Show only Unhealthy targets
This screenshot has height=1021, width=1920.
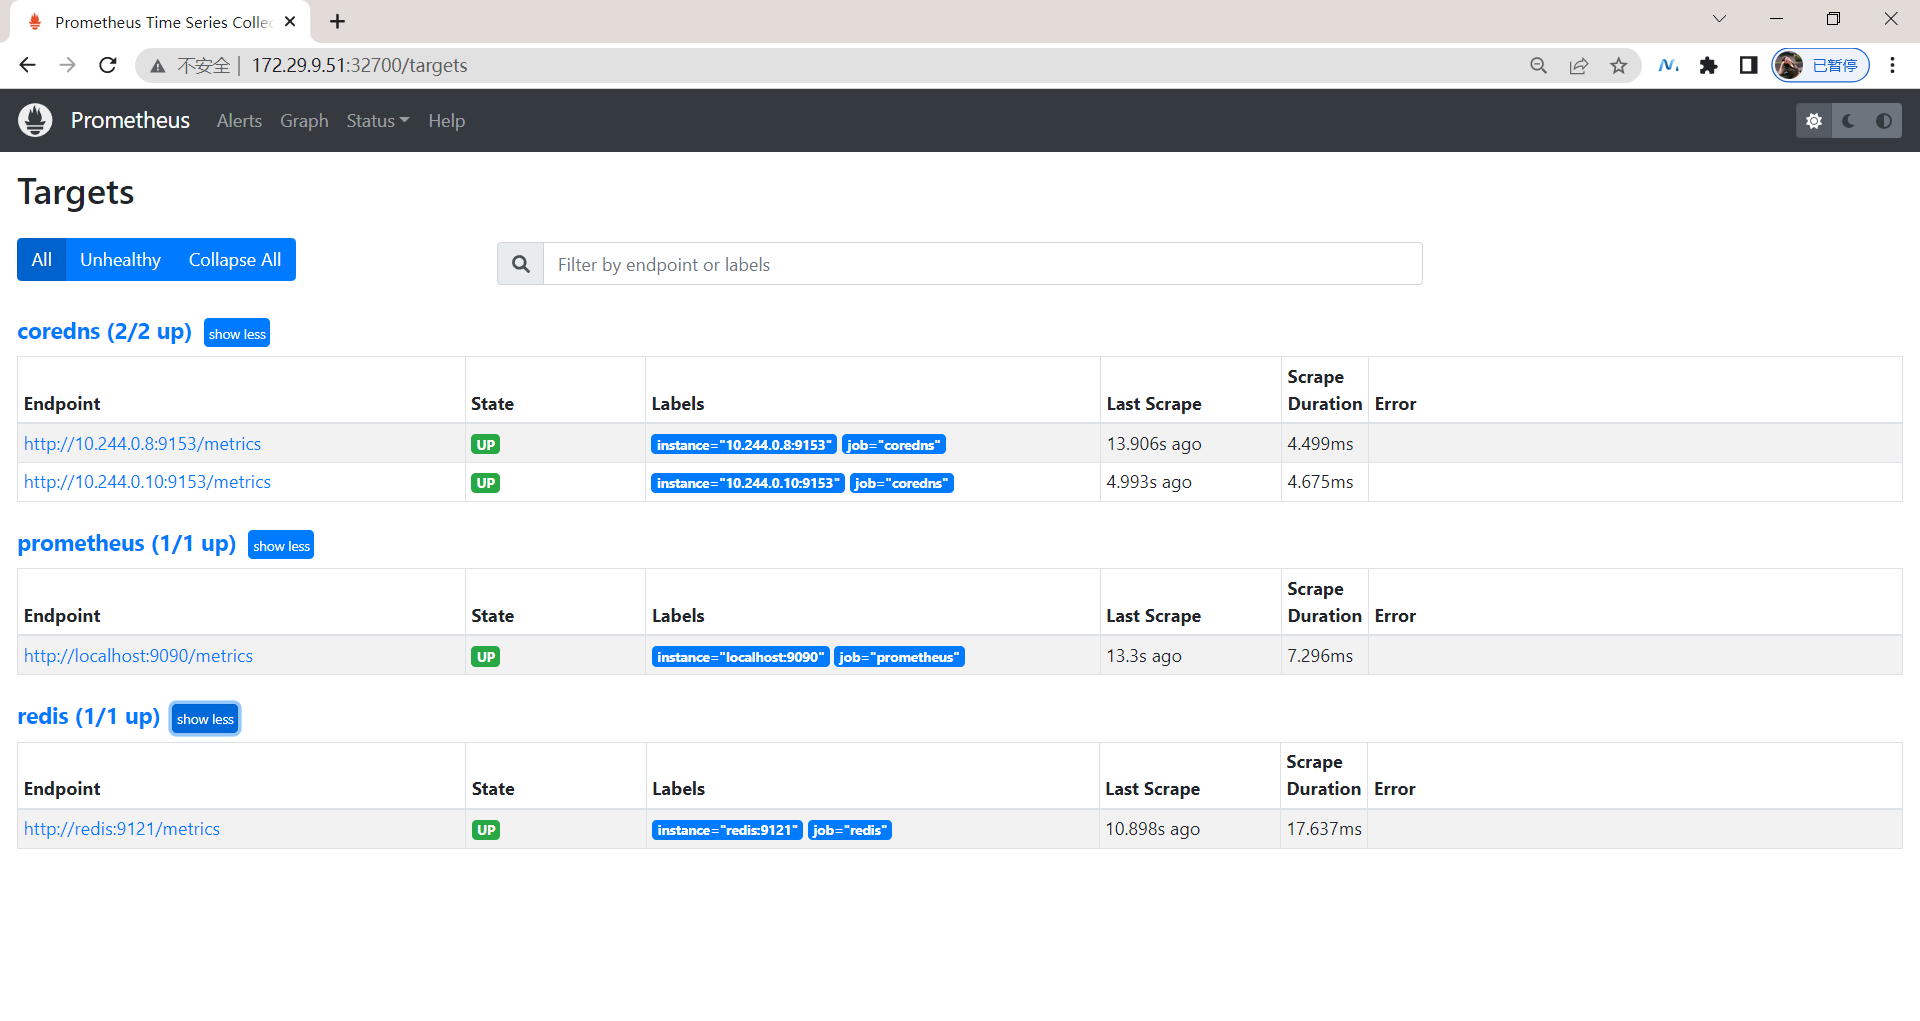pos(120,260)
